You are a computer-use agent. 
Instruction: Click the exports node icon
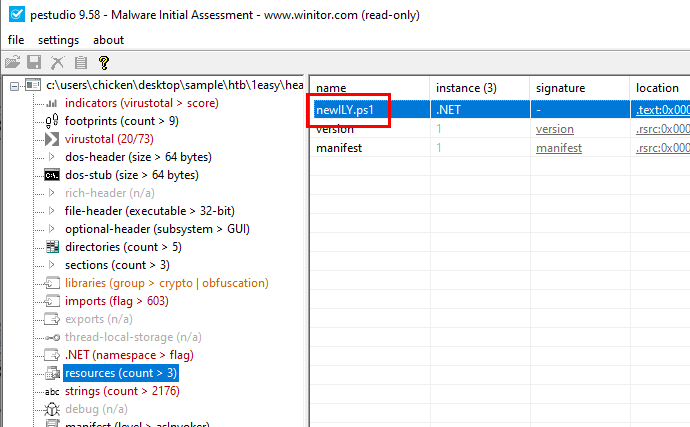click(x=52, y=319)
